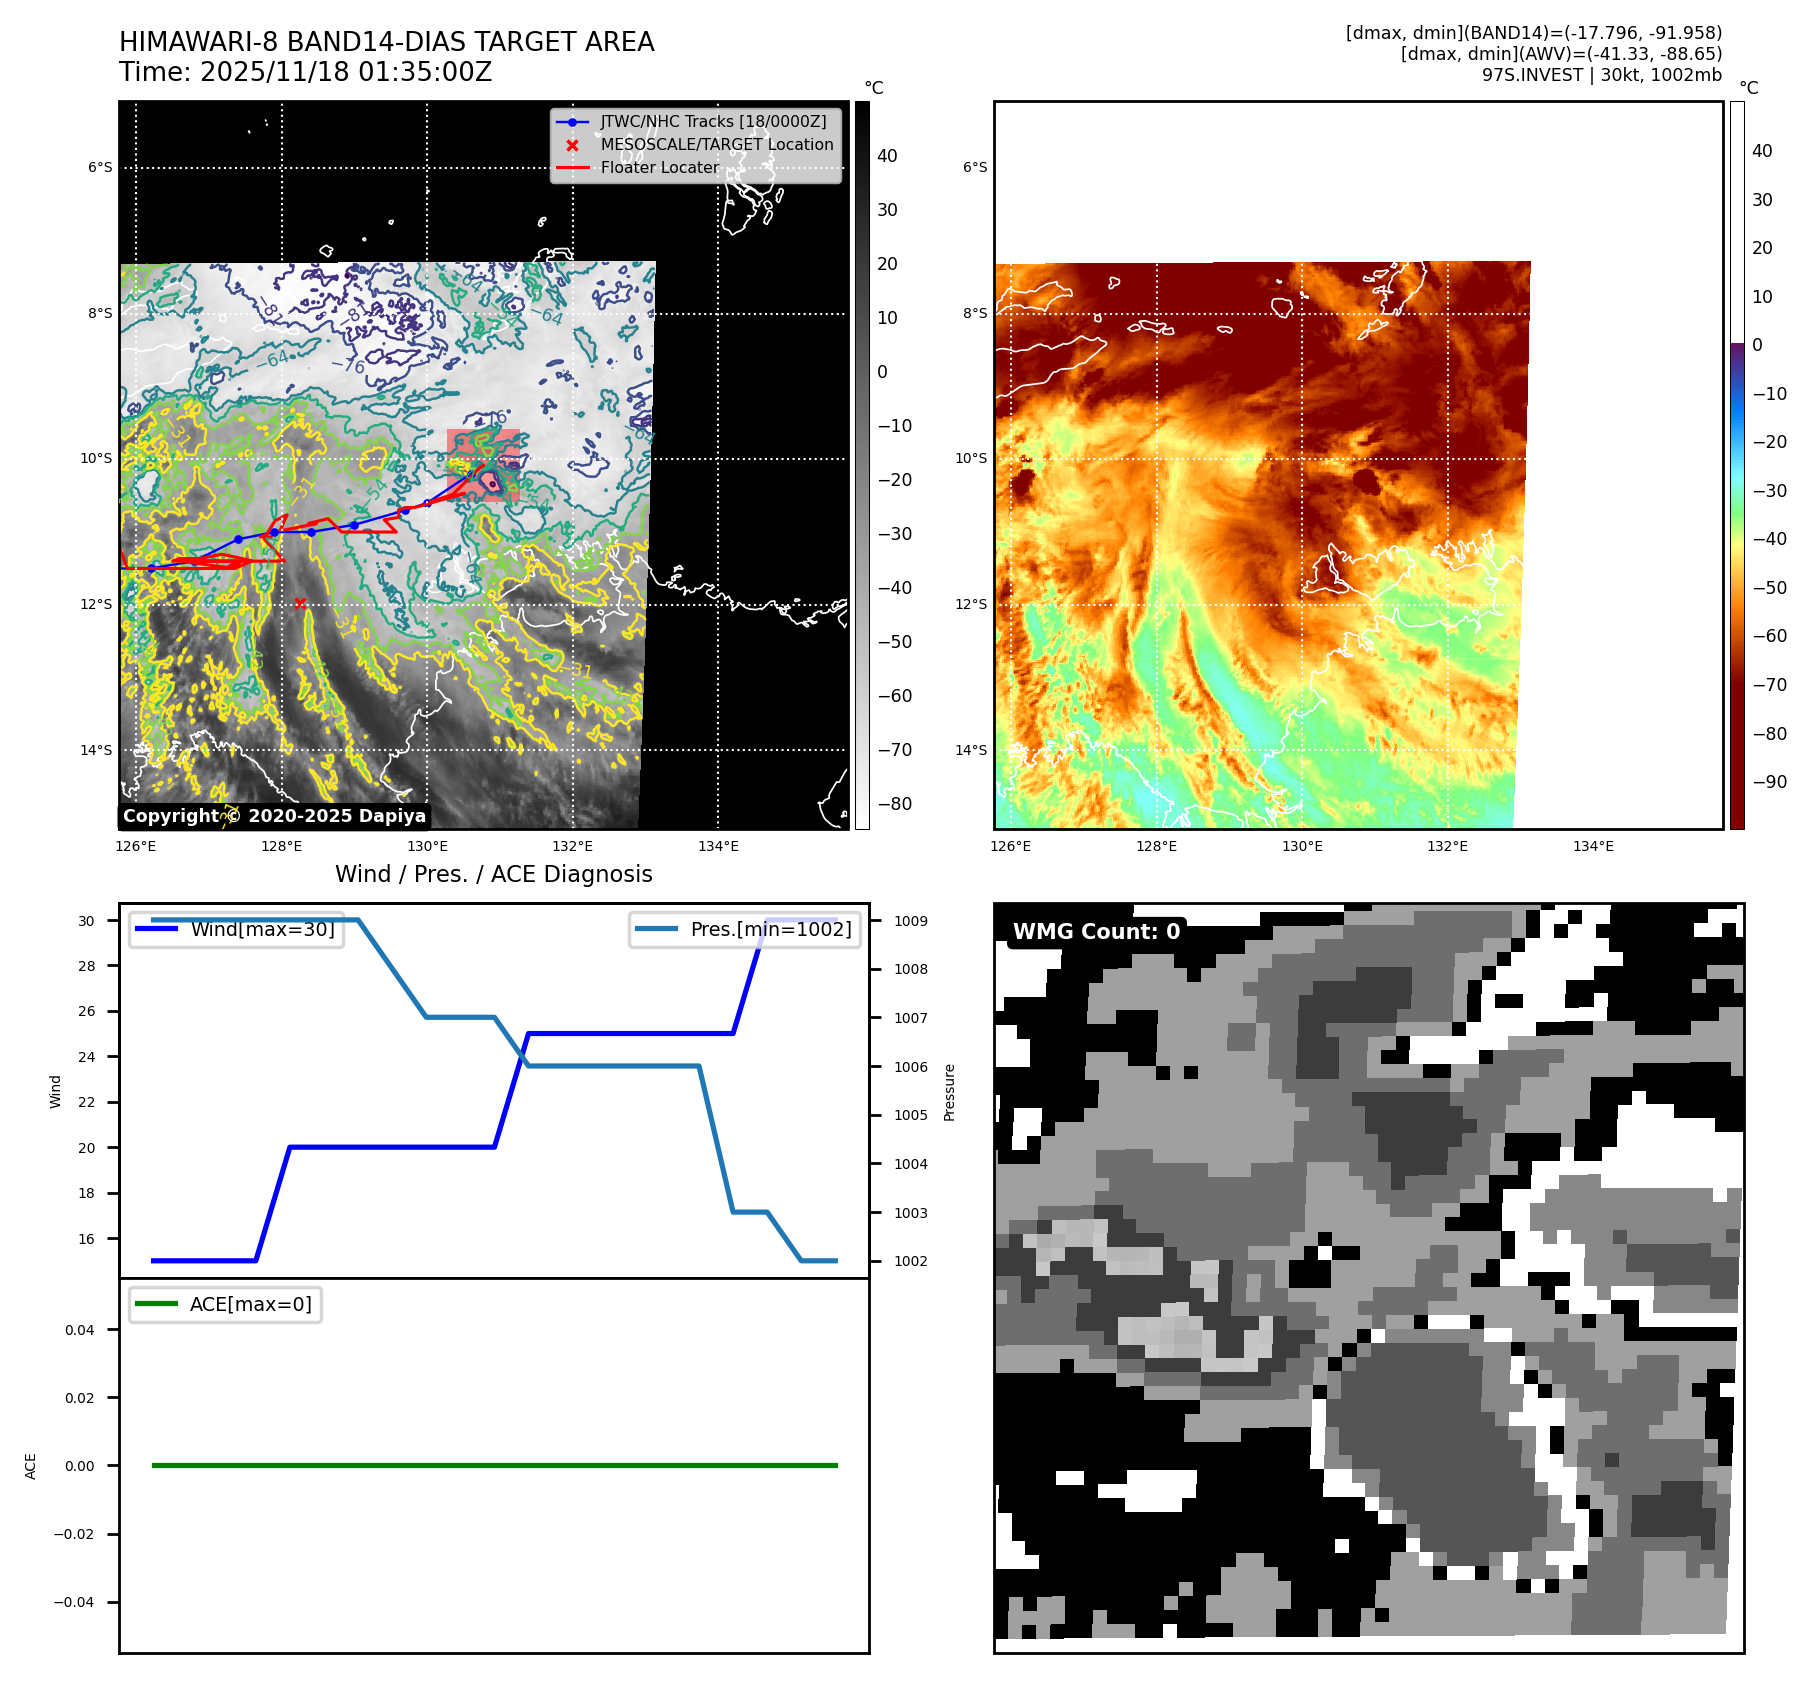
Task: Click the blue dotted line sample for JTWC/NHC Tracks
Action: pos(572,122)
